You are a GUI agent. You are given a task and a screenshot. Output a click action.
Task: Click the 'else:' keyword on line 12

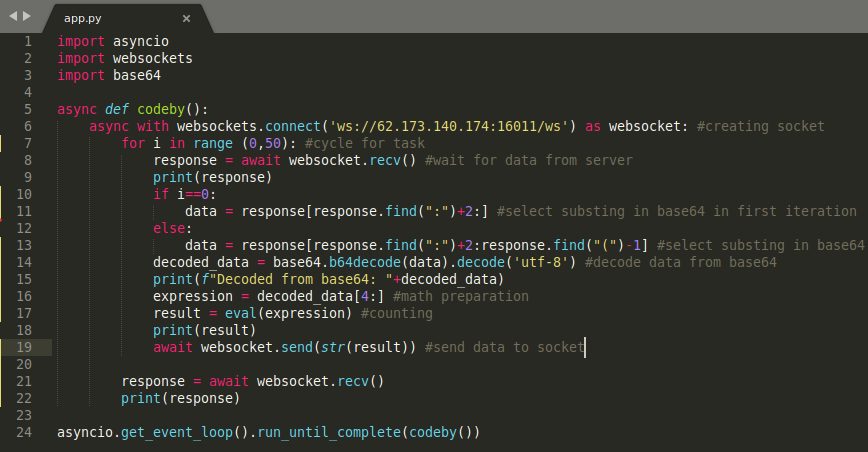coord(173,228)
